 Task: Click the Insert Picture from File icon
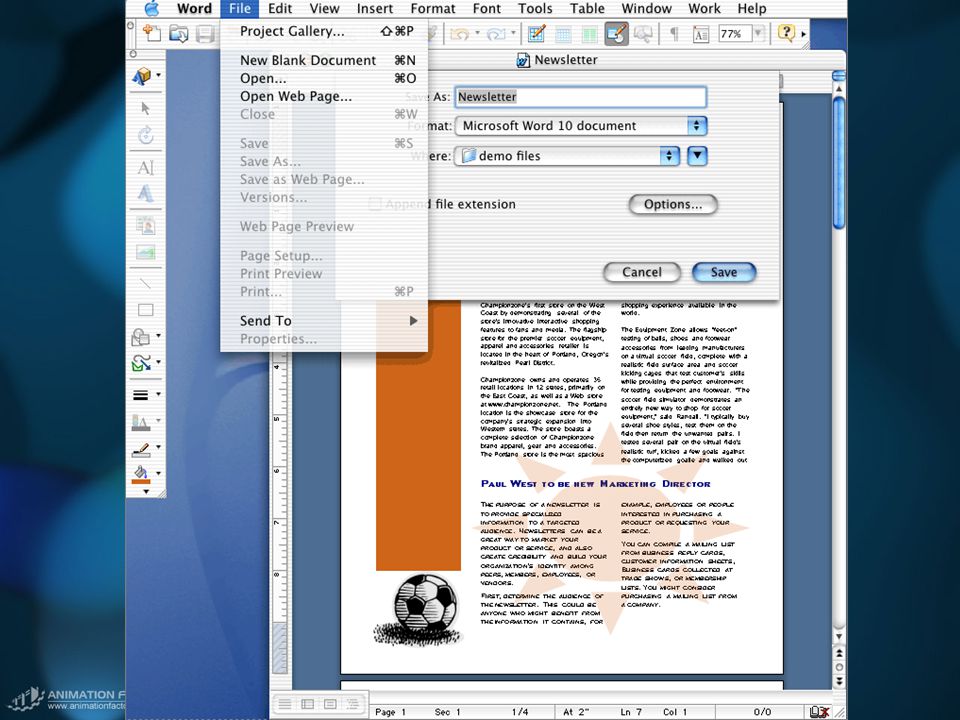click(x=146, y=252)
